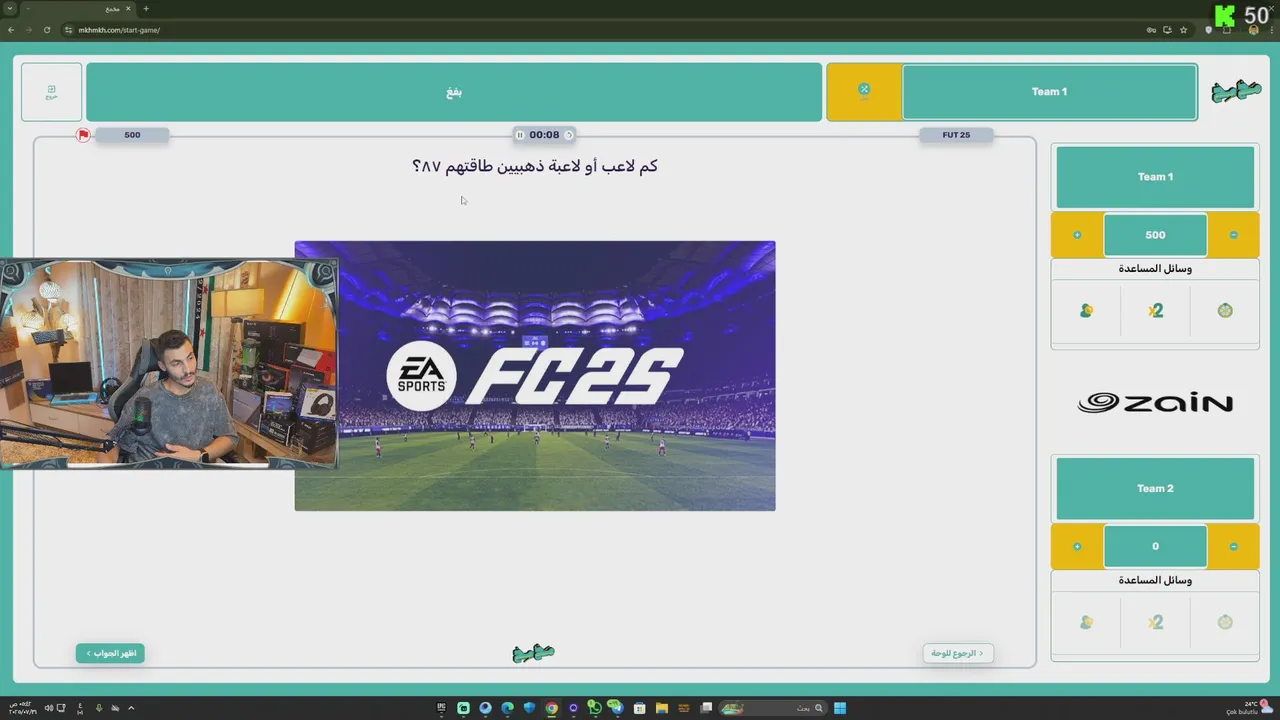
Task: Click the password key icon in address bar
Action: pos(1151,30)
